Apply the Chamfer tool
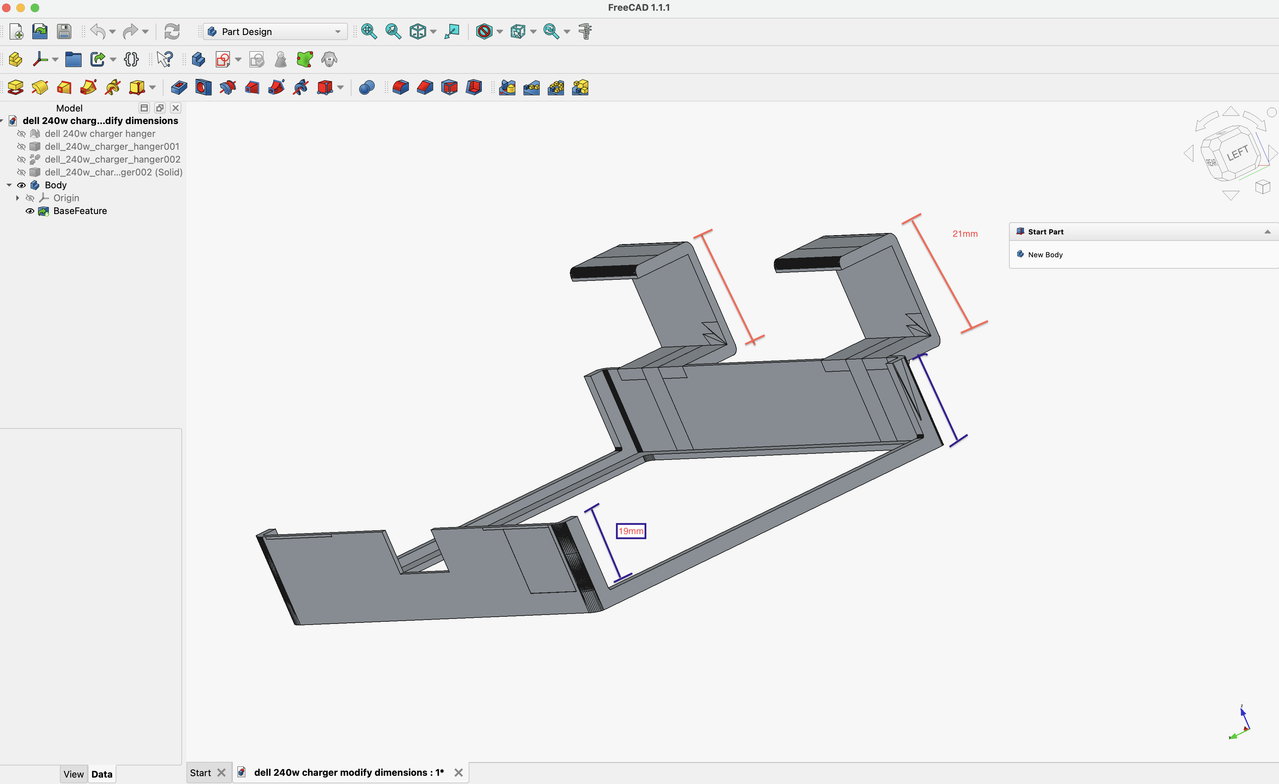The image size is (1279, 784). 425,88
